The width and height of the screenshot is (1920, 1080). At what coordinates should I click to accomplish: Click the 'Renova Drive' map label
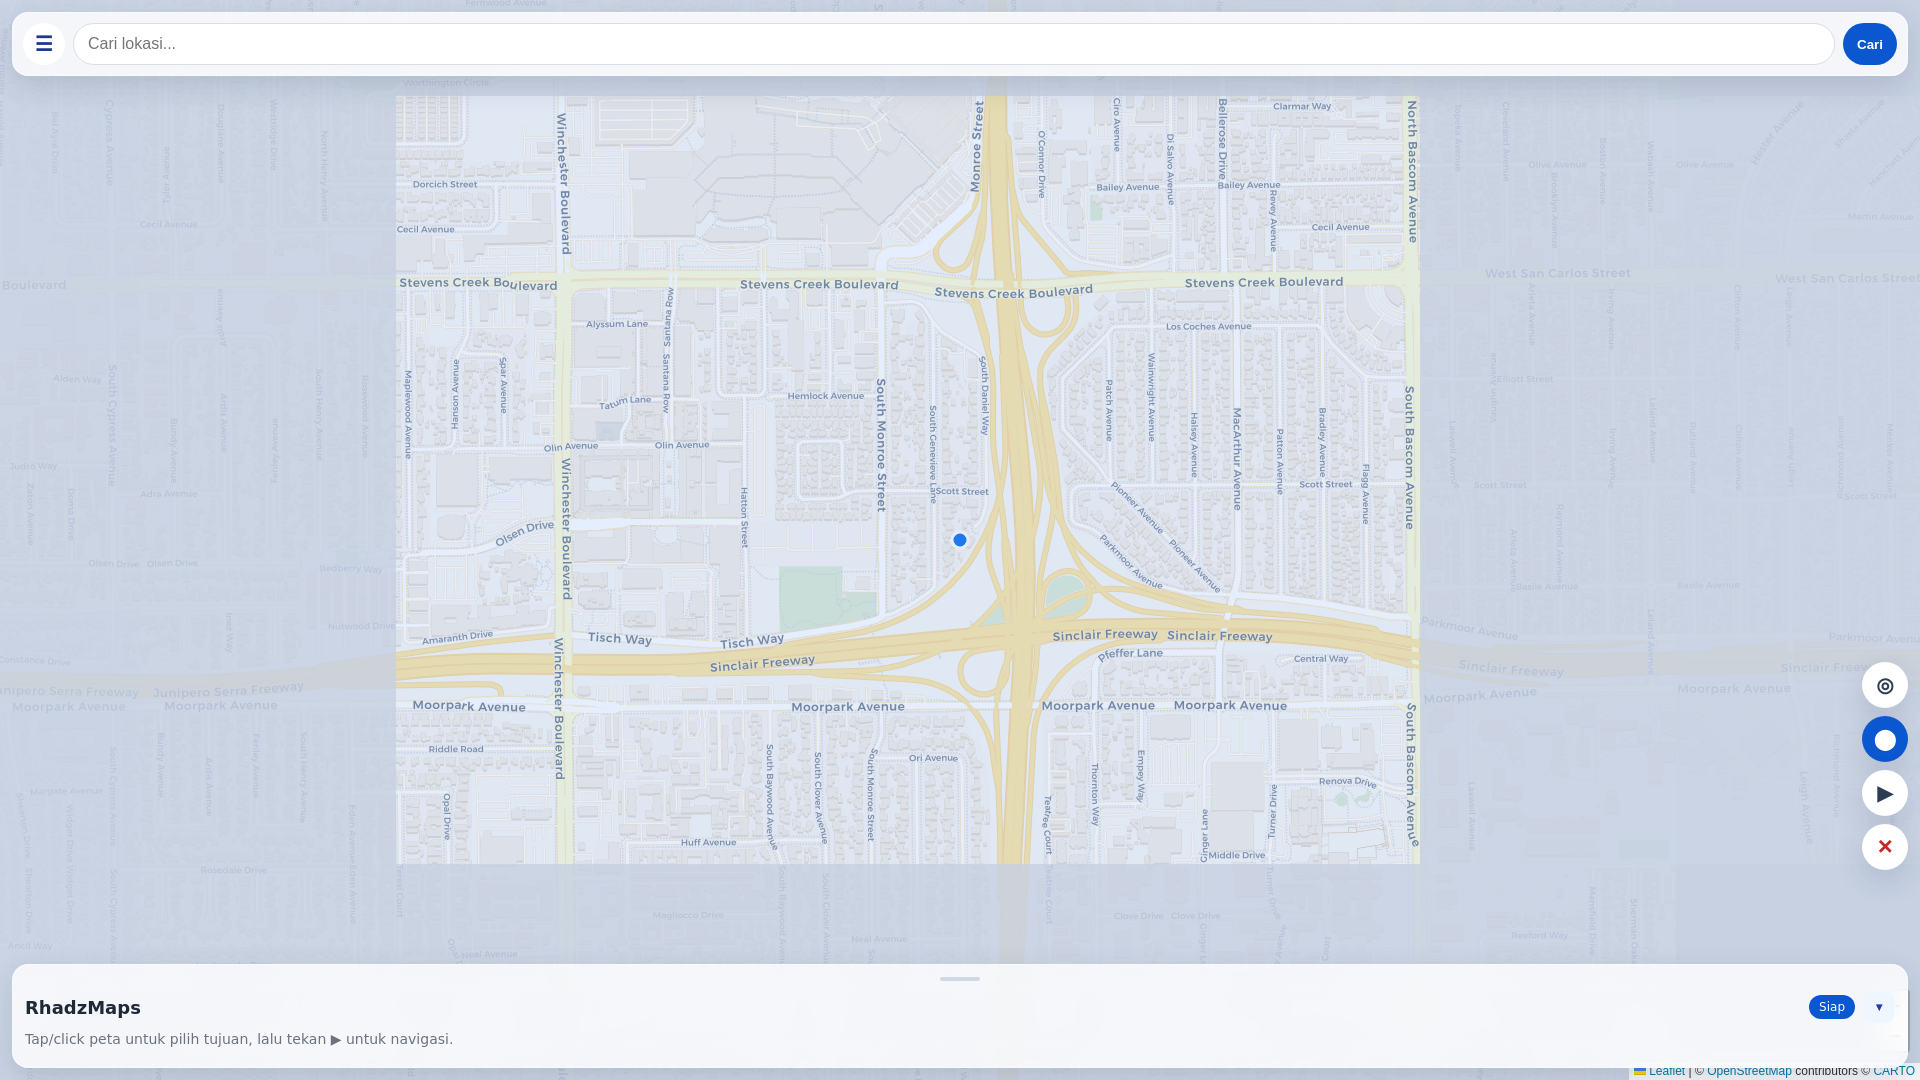pos(1348,782)
